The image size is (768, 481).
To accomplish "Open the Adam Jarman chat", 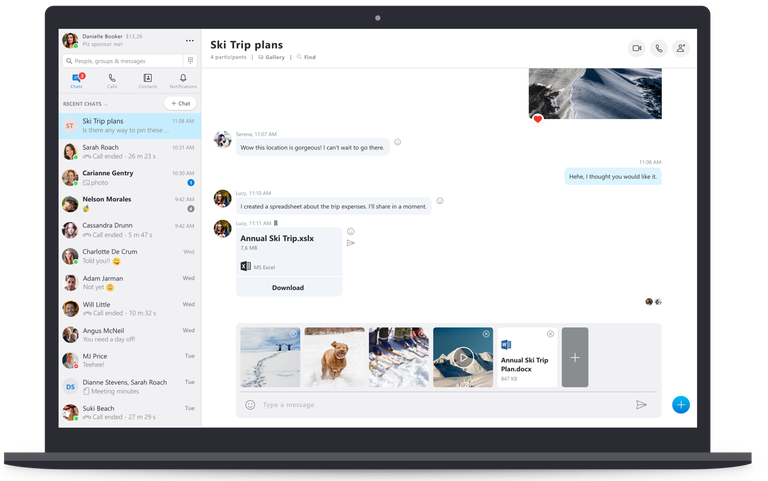I will (130, 283).
